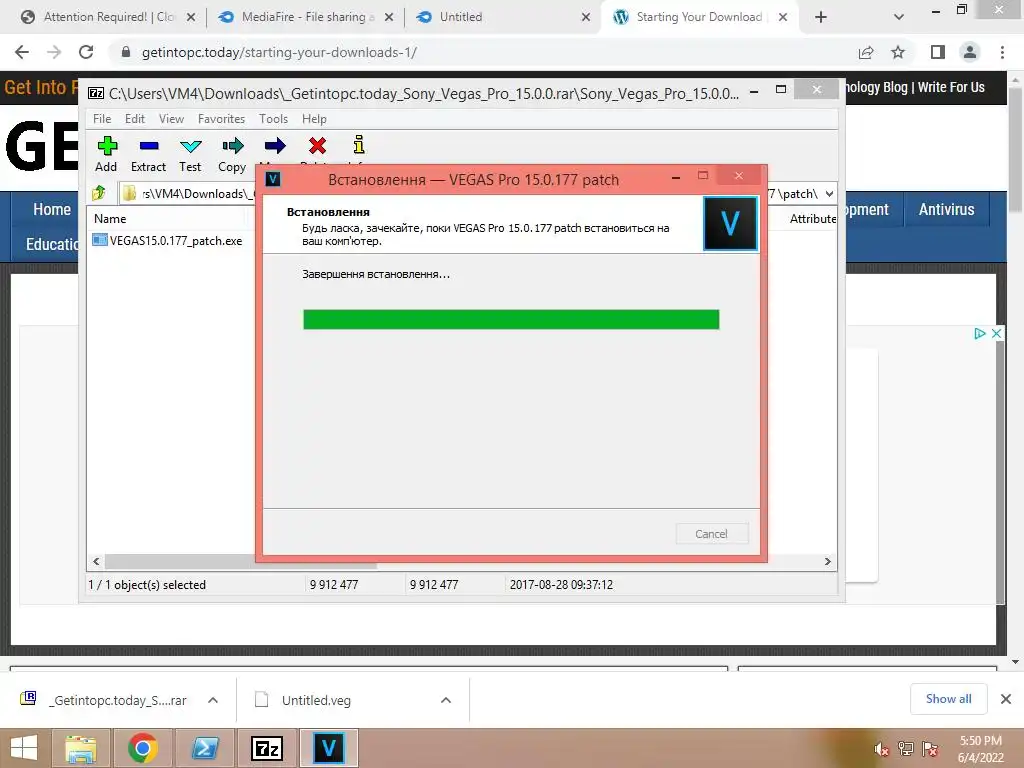
Task: Click the Test icon in 7-Zip toolbar
Action: (x=191, y=146)
